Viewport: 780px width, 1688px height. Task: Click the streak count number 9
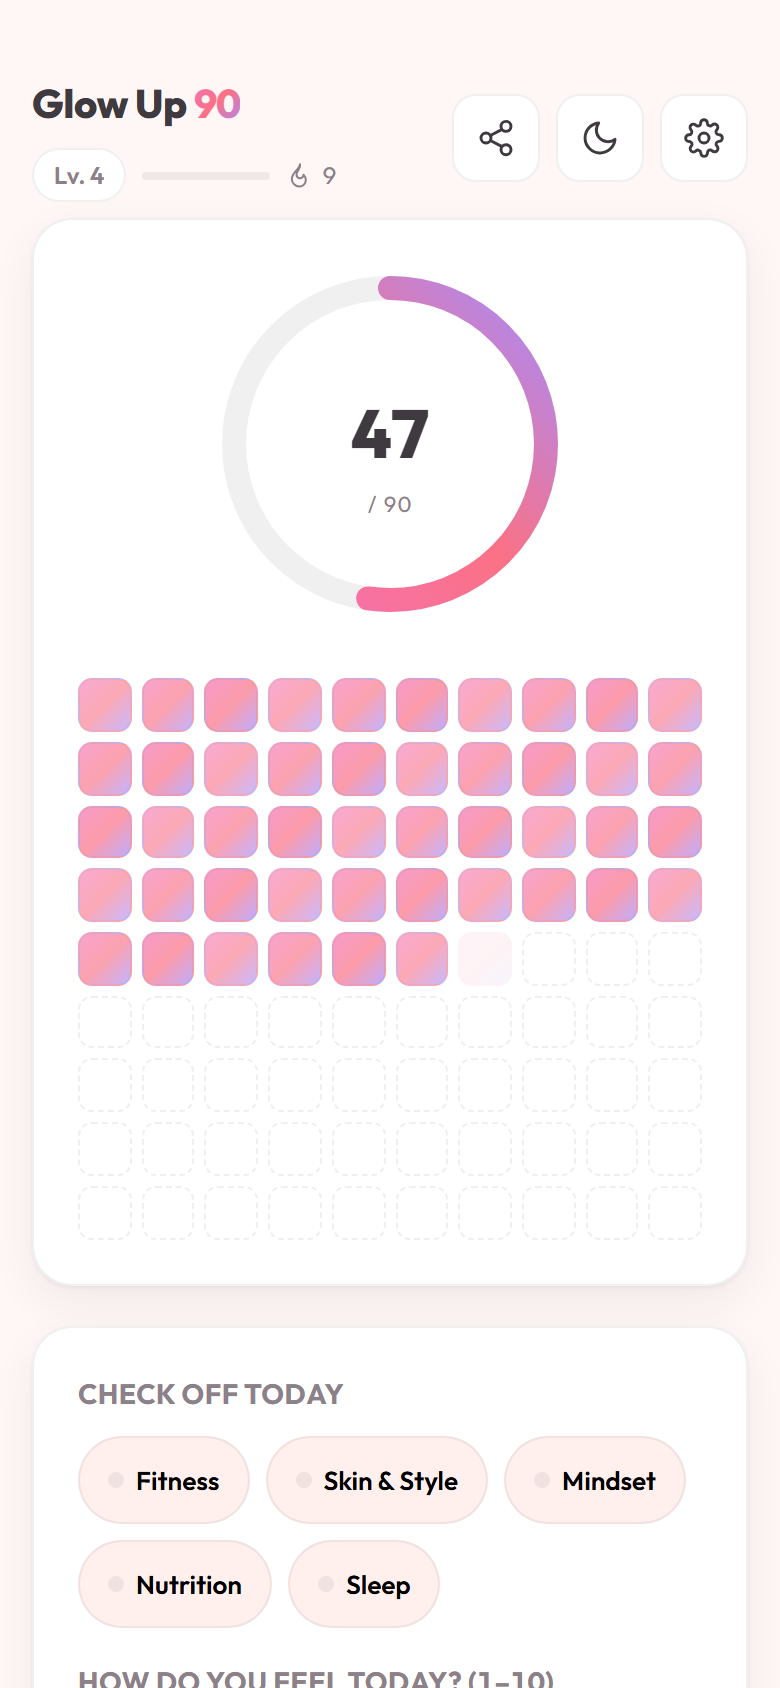point(329,176)
